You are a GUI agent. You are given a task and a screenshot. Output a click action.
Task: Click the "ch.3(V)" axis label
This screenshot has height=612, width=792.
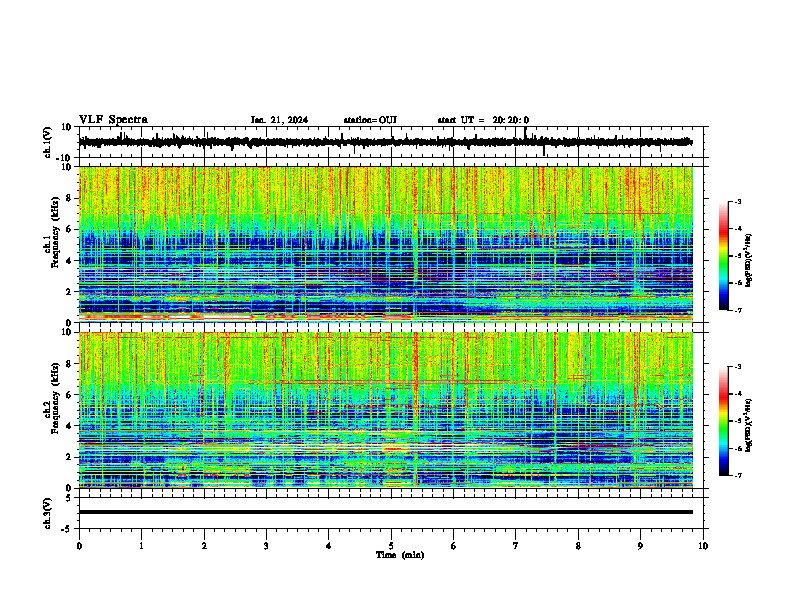pos(48,513)
